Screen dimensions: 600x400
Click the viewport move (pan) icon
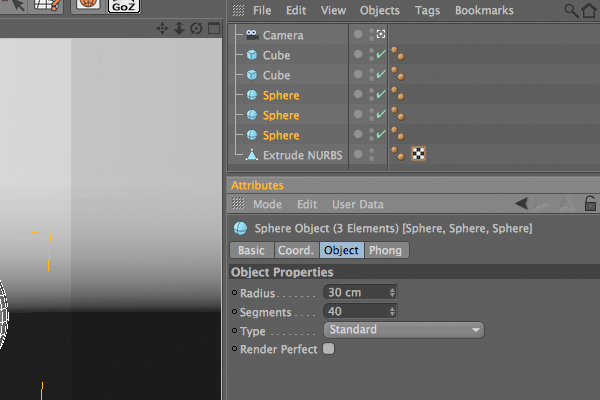[162, 28]
